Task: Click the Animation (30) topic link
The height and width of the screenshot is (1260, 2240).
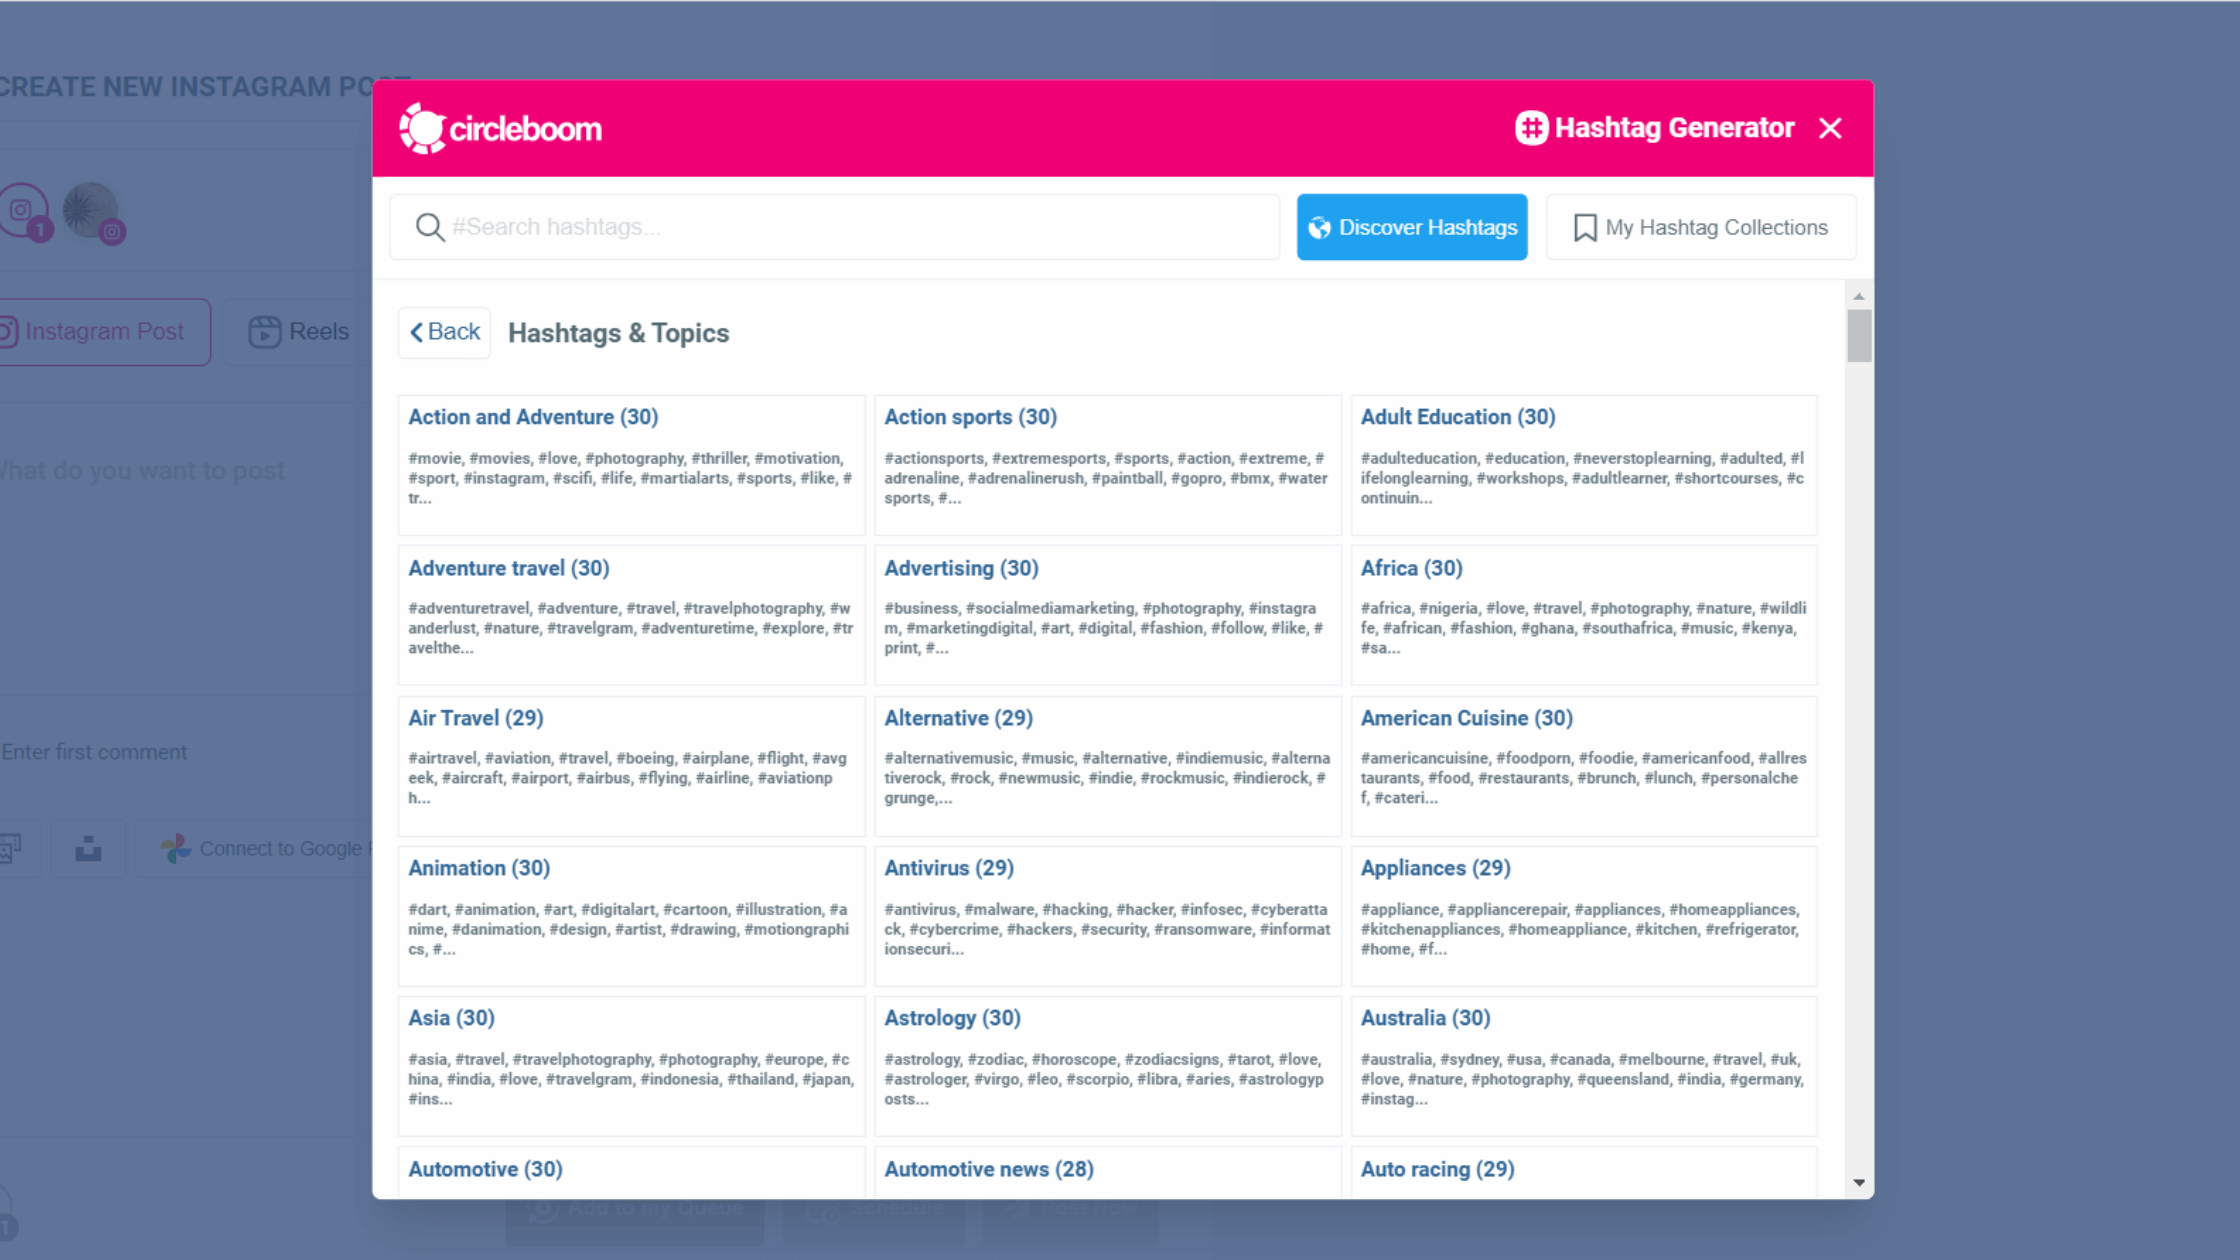Action: (x=480, y=868)
